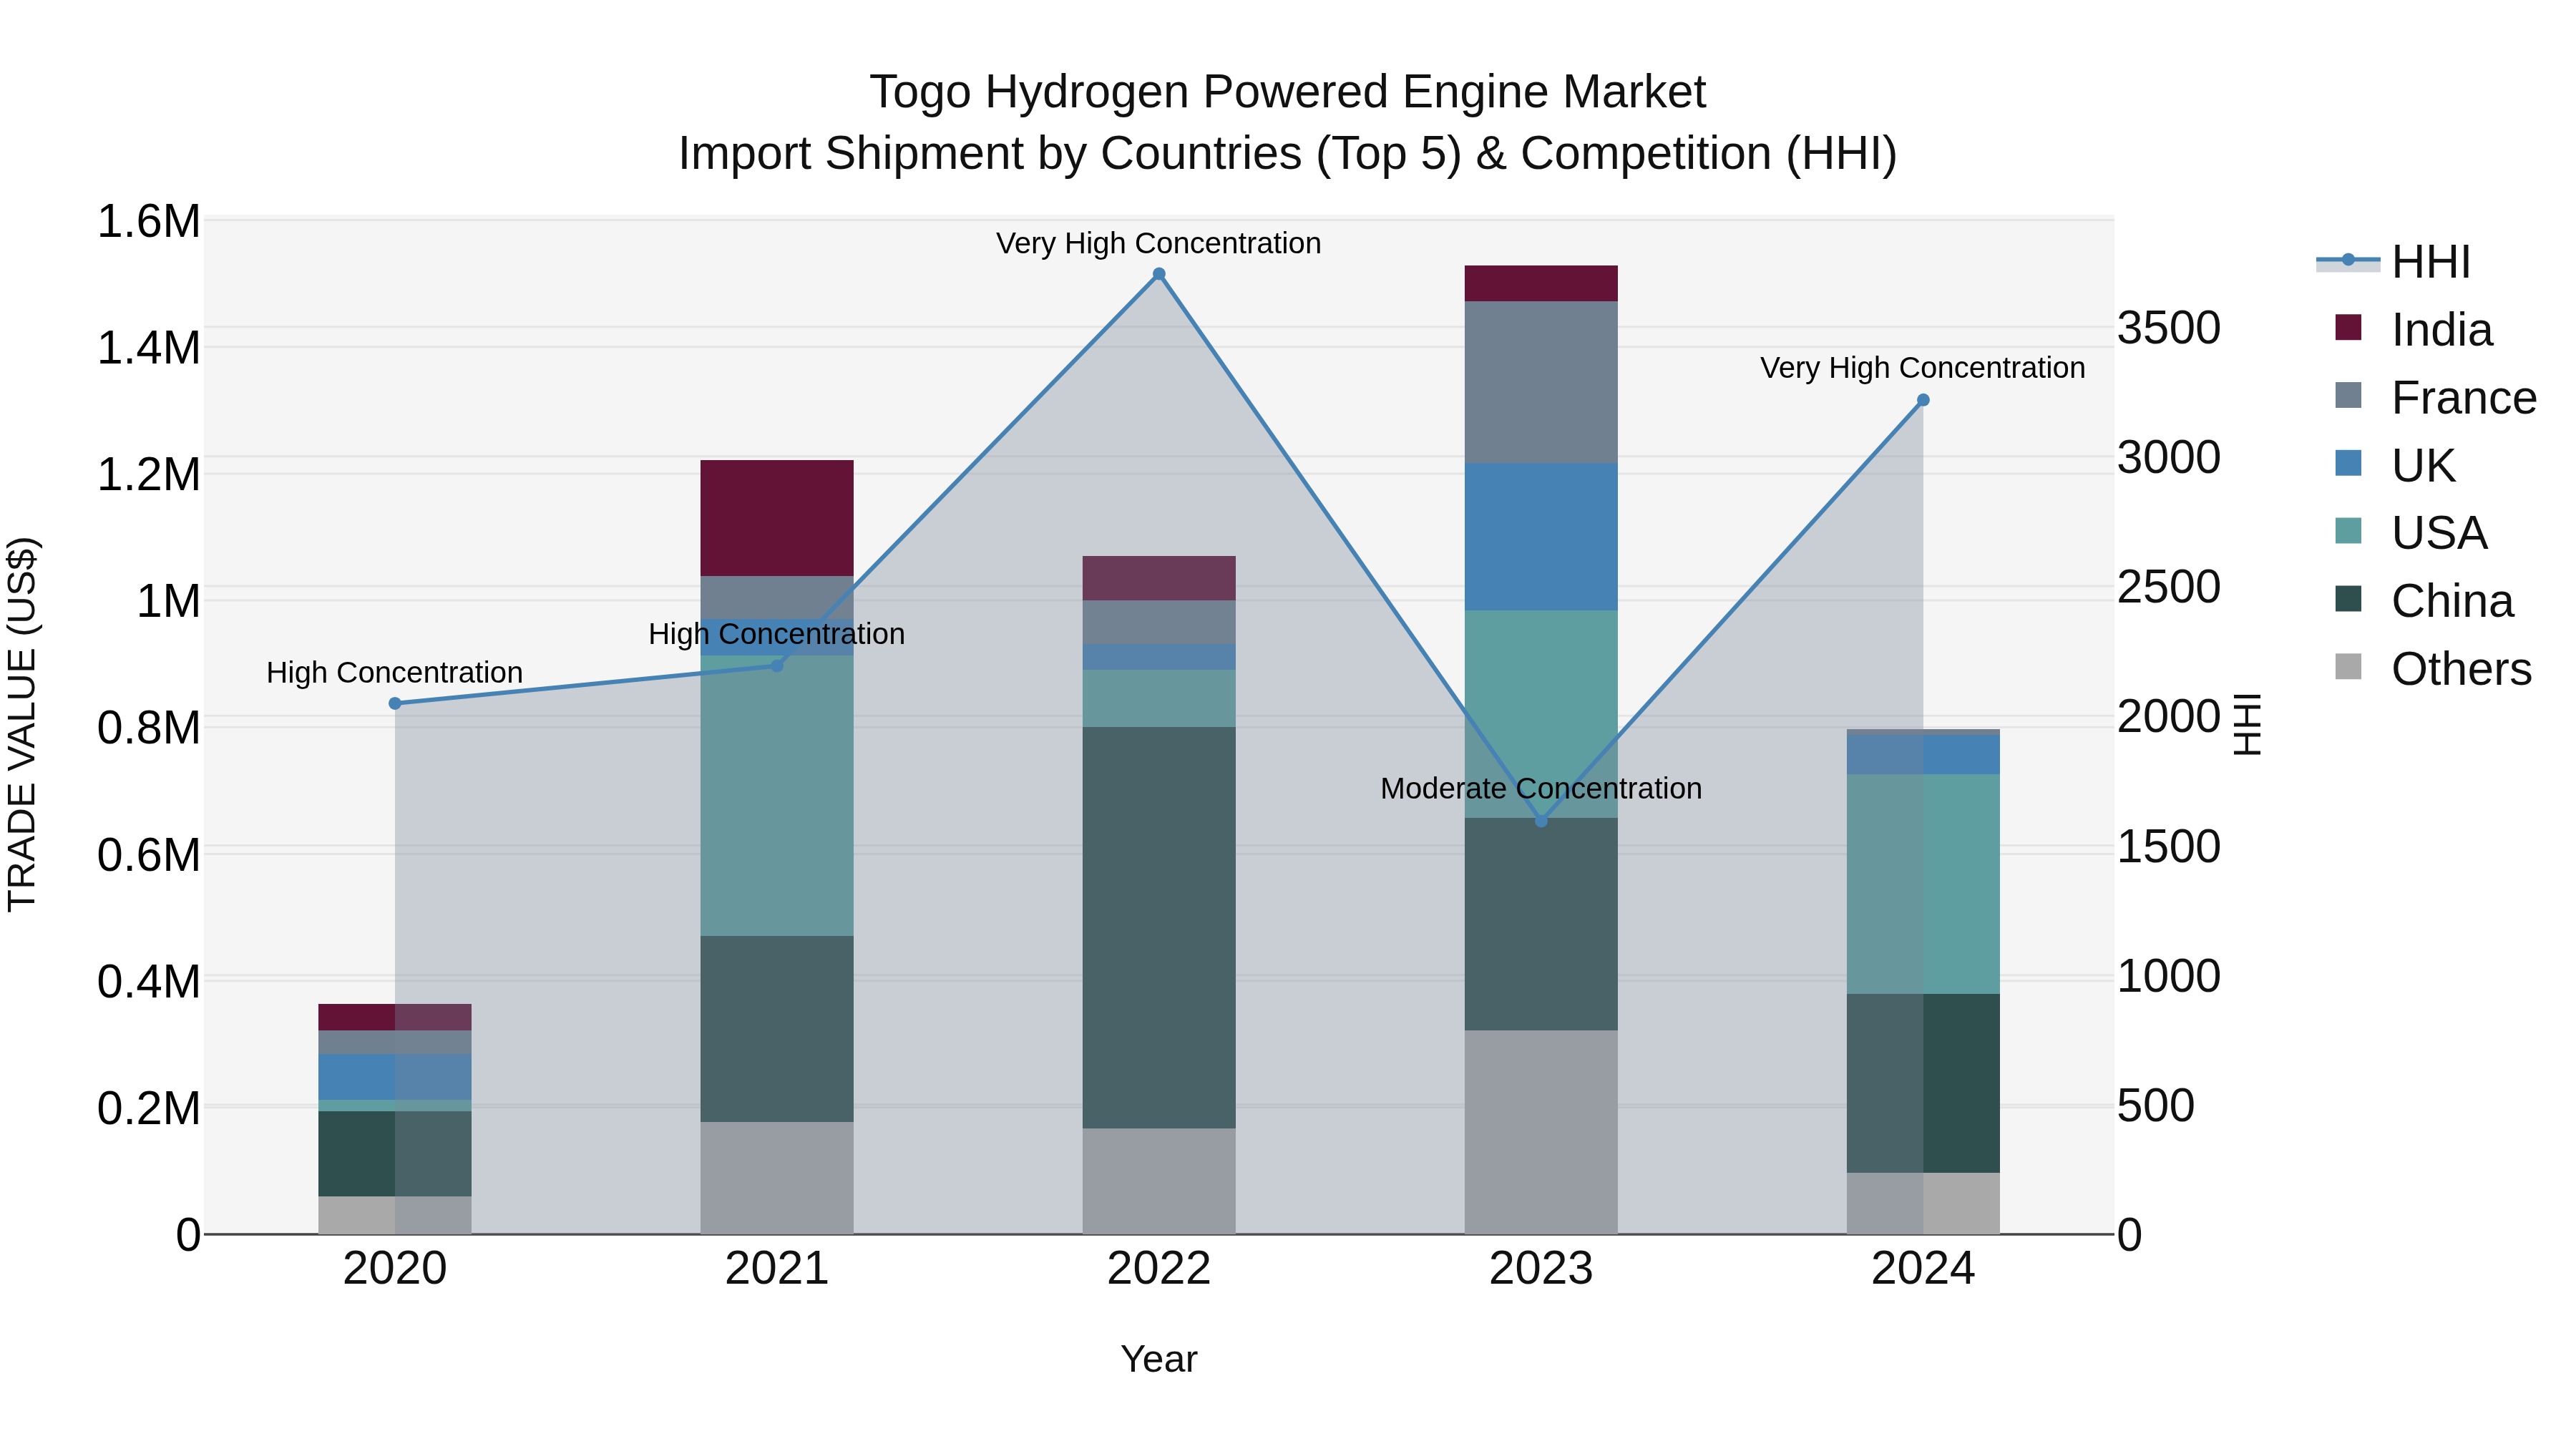This screenshot has width=2576, height=1449.
Task: Select the 2021 HHI data point
Action: 777,666
